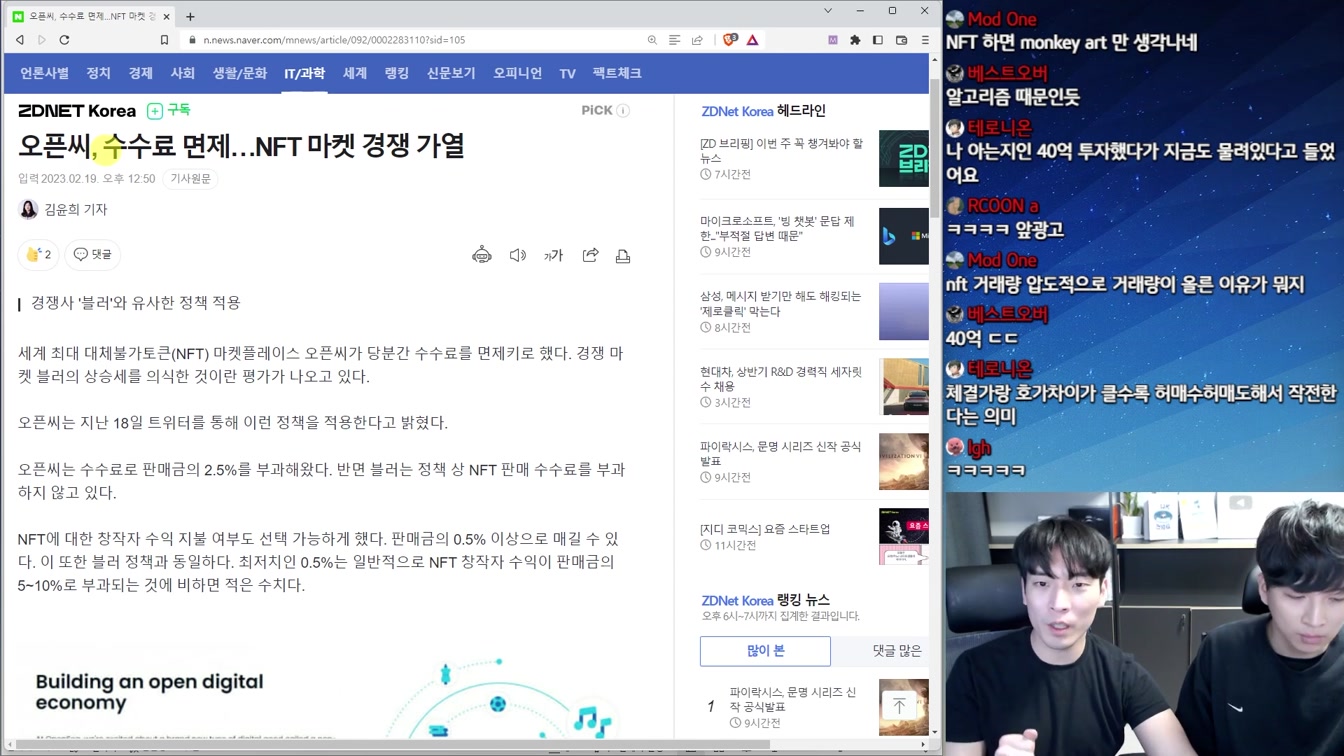Open the tab search dropdown arrow

(x=828, y=11)
